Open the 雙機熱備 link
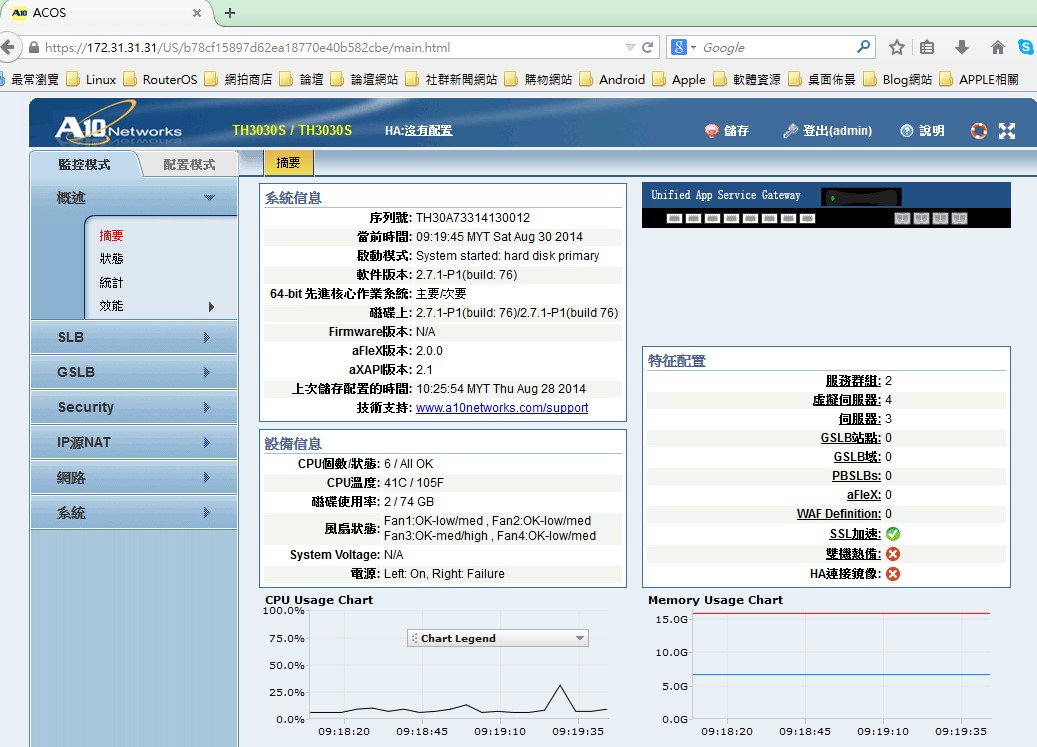The height and width of the screenshot is (747, 1037). click(853, 554)
